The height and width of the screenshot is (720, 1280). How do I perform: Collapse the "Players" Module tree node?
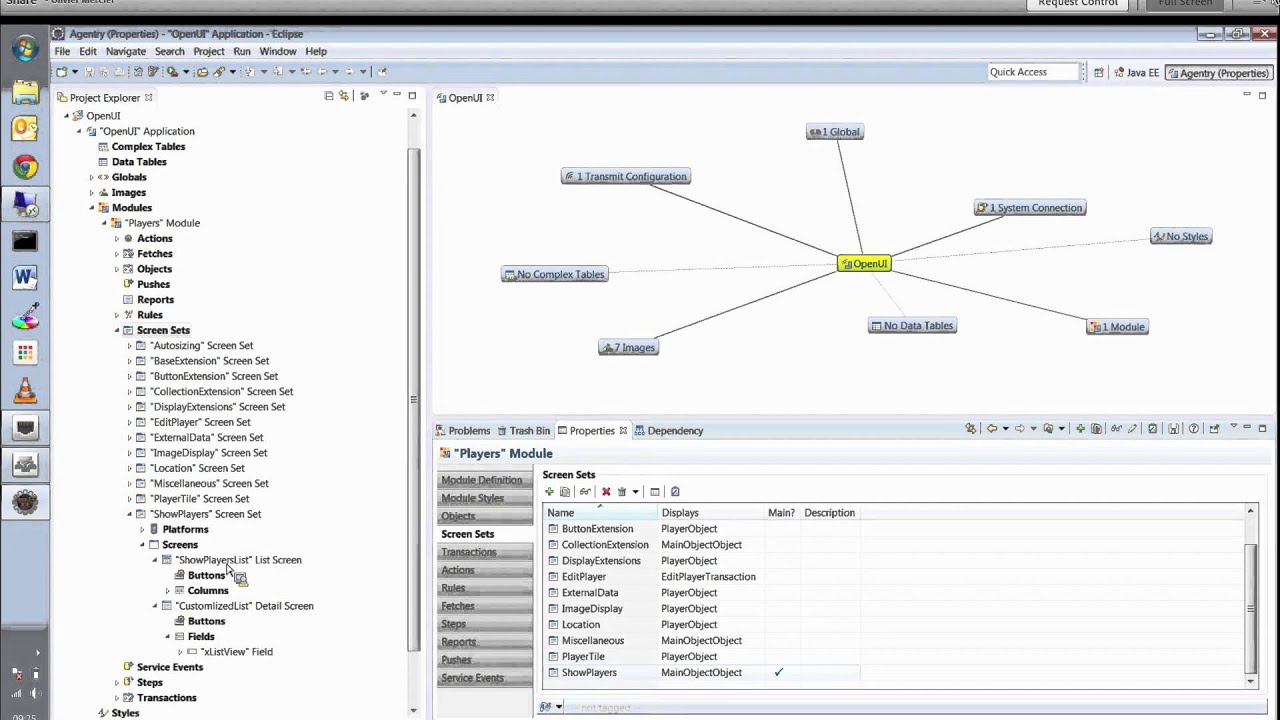coord(104,223)
